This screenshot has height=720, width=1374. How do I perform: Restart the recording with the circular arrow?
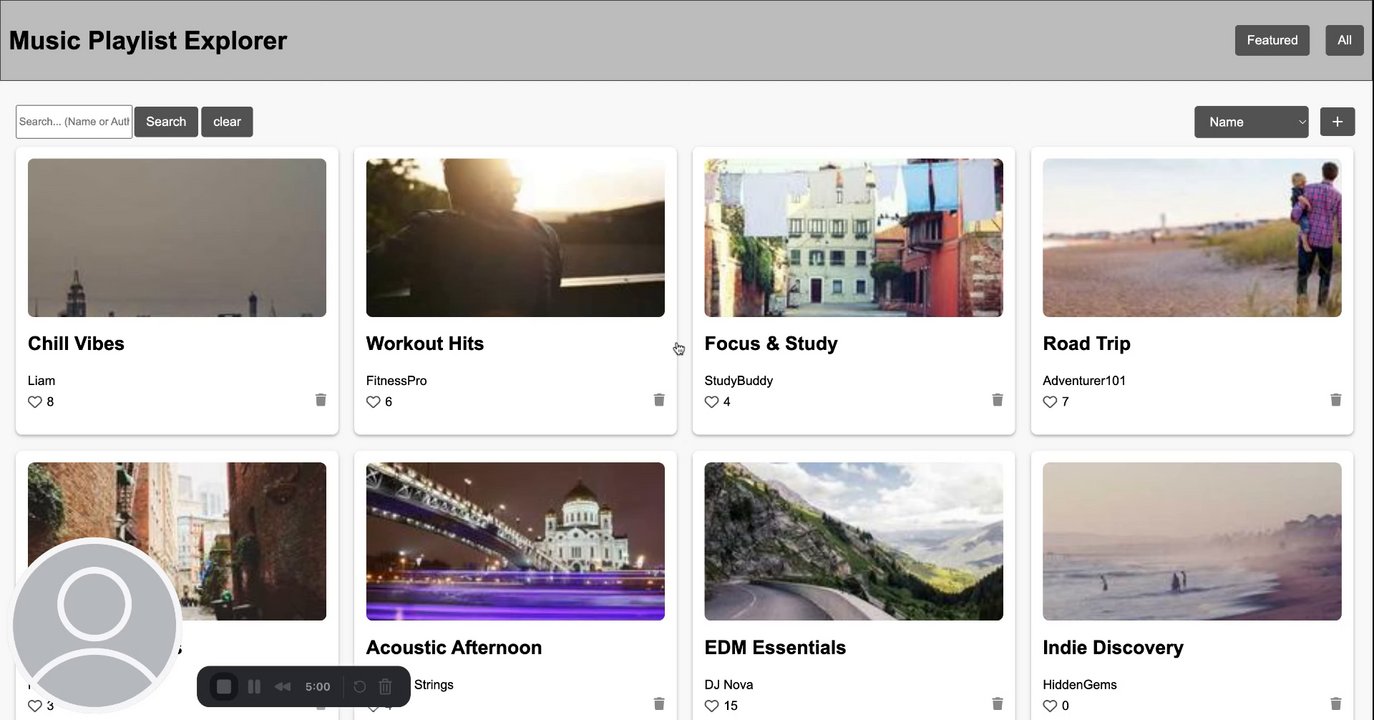coord(360,687)
